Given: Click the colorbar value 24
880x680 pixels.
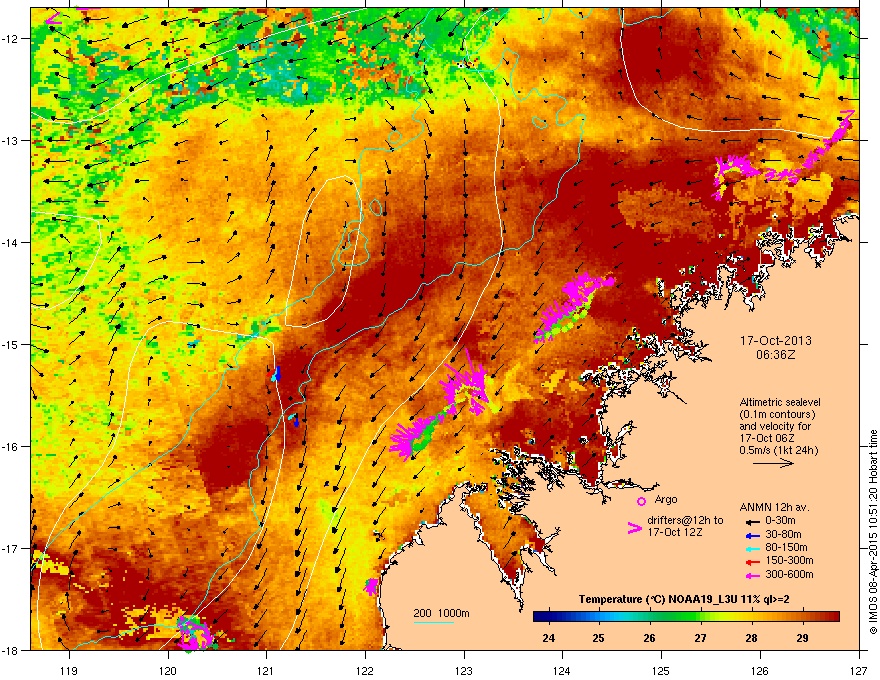Looking at the screenshot, I should 548,638.
